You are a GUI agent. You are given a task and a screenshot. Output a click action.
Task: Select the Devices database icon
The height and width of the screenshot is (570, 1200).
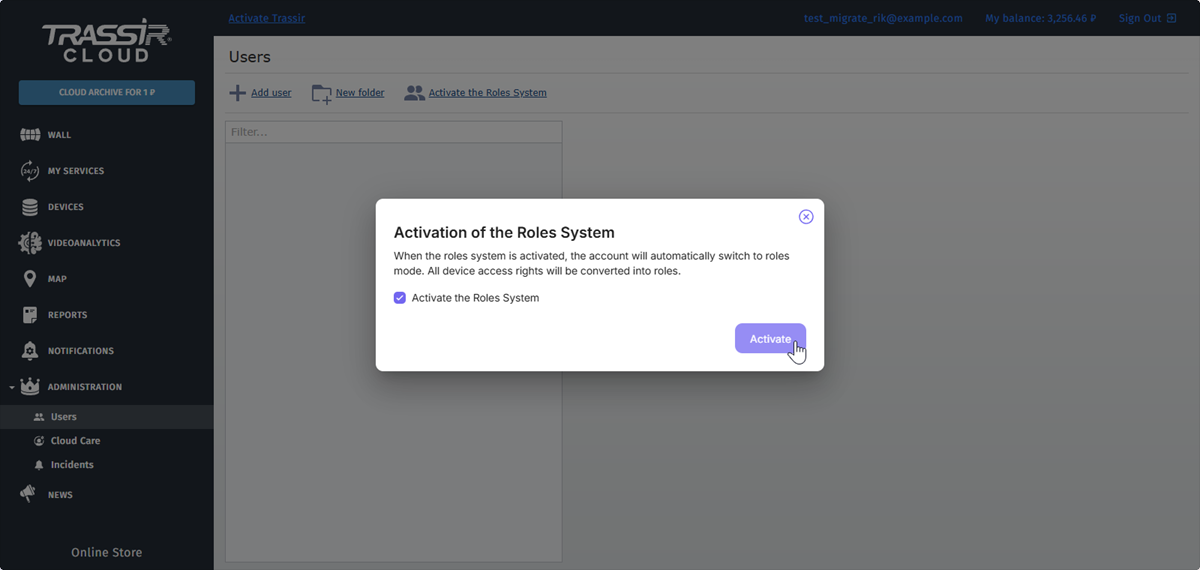click(x=30, y=207)
